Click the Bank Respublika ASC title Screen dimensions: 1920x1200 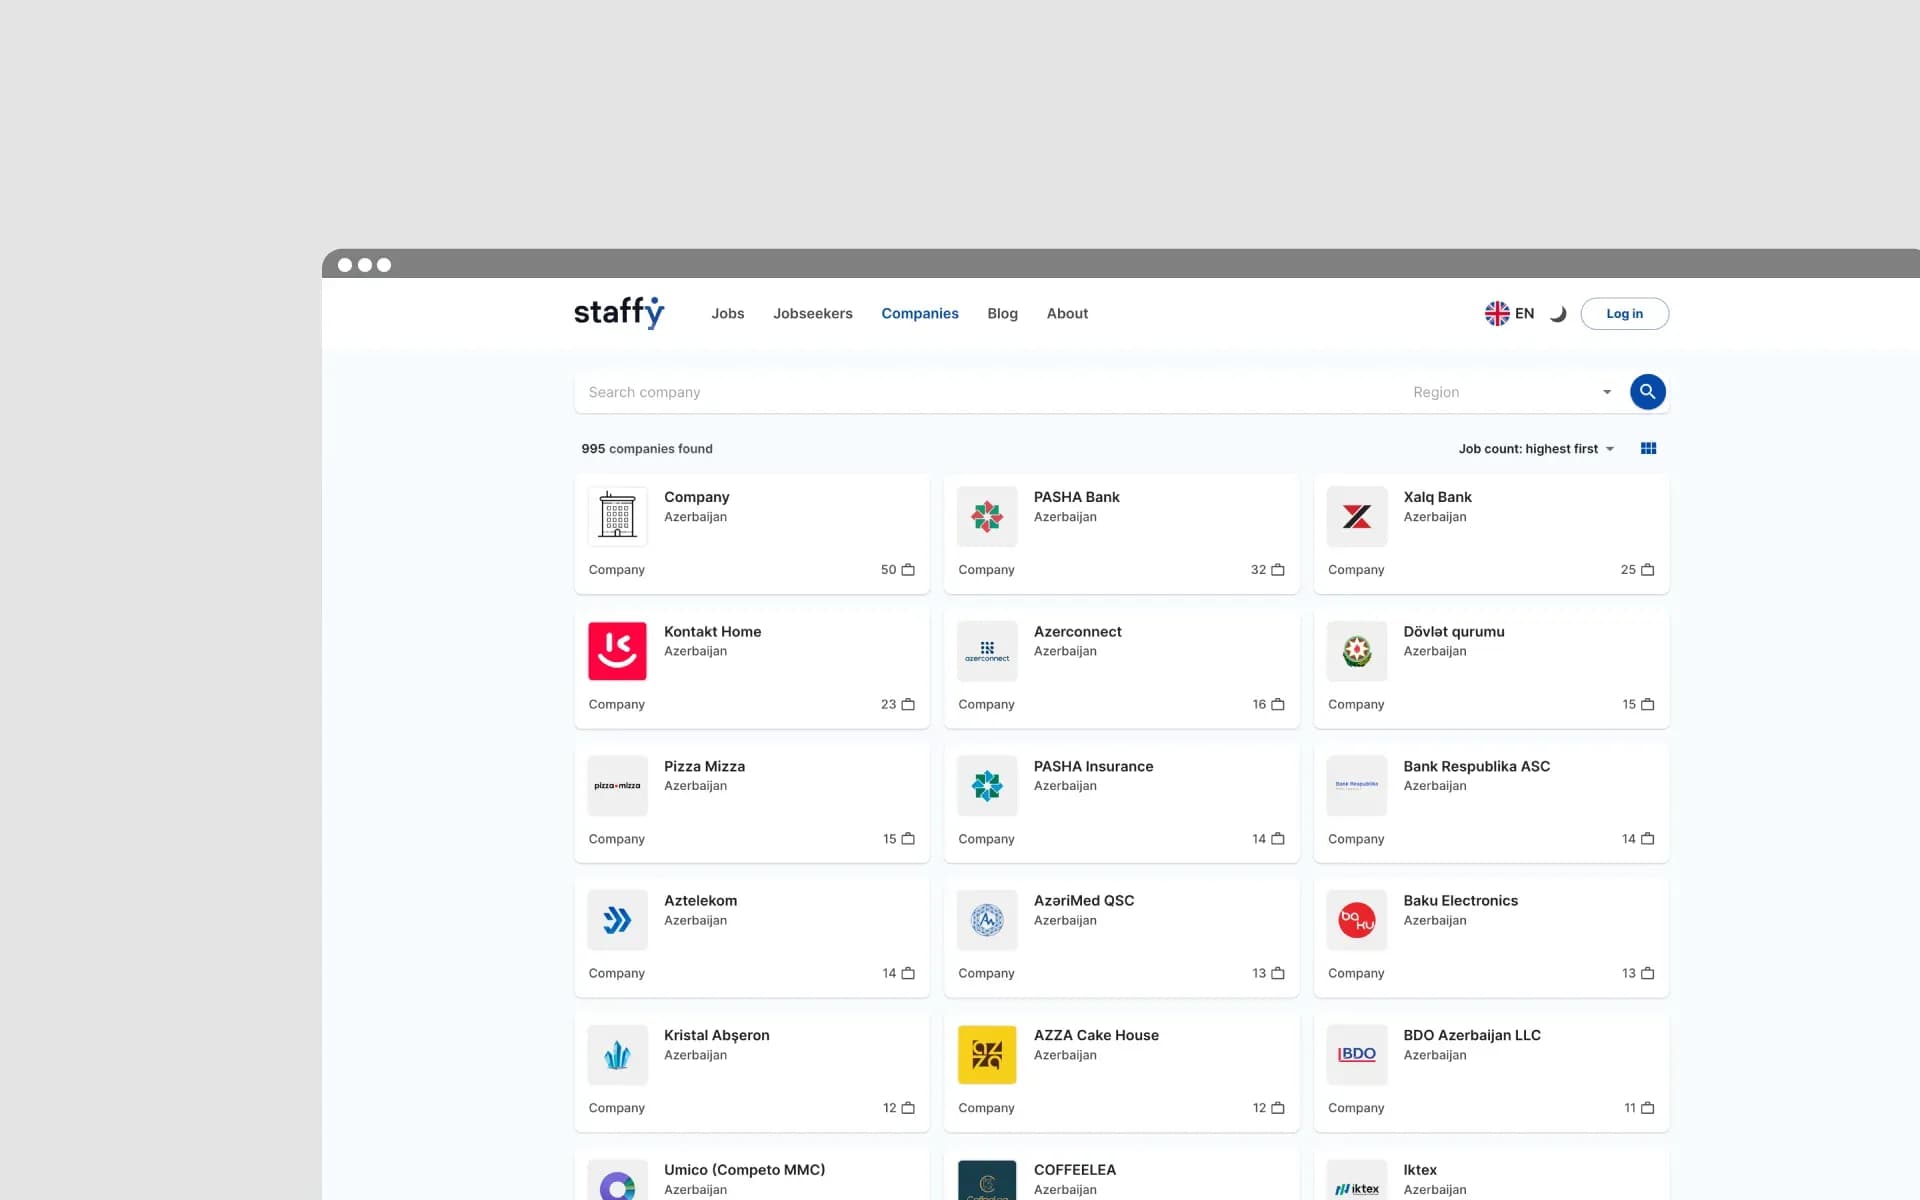coord(1476,767)
